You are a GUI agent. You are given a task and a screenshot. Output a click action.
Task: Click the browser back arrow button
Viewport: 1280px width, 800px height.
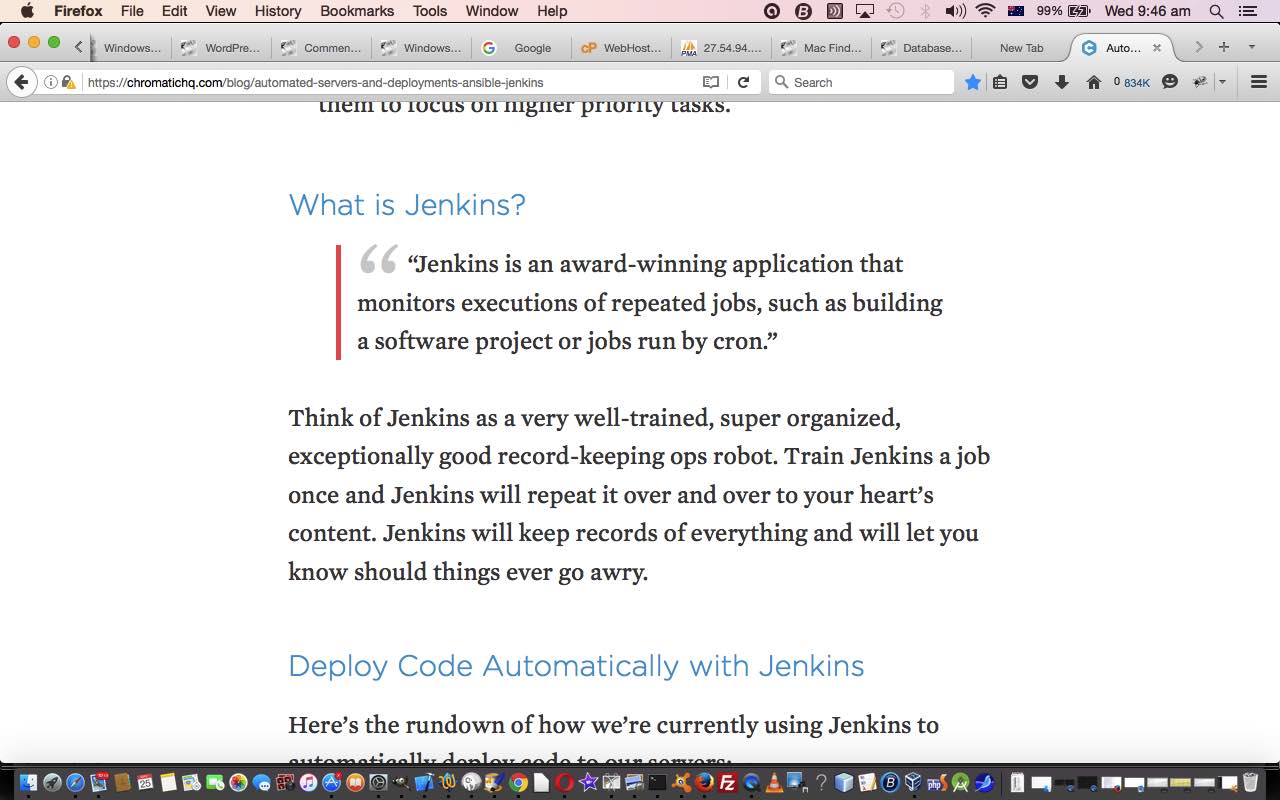(20, 82)
